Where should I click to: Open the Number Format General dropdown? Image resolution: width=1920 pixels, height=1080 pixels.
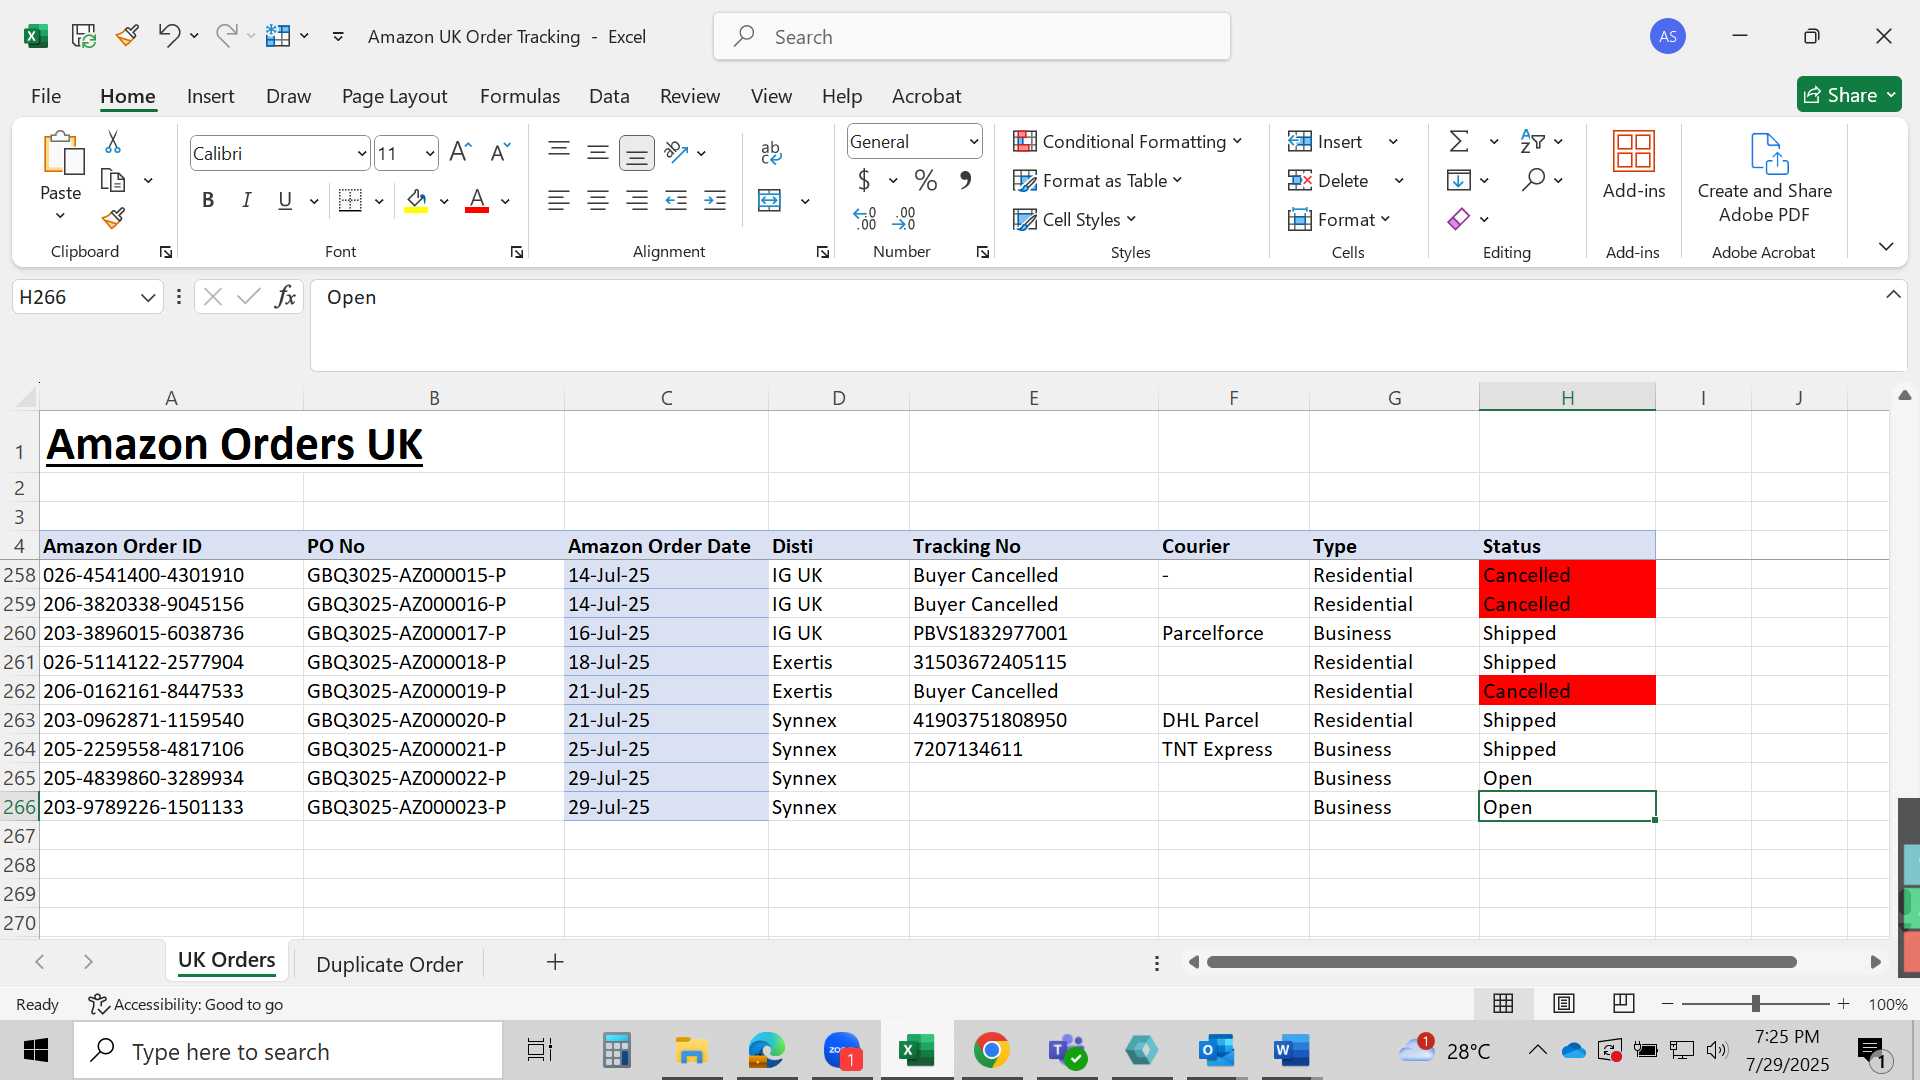[x=973, y=142]
